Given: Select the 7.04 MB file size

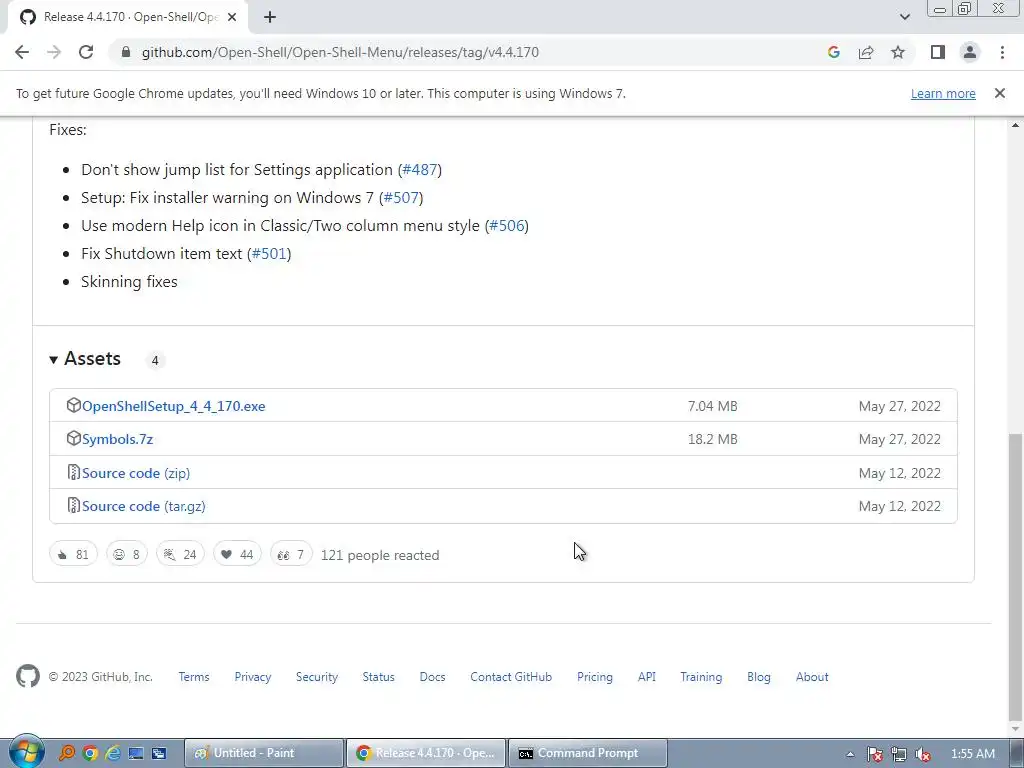Looking at the screenshot, I should click(712, 406).
